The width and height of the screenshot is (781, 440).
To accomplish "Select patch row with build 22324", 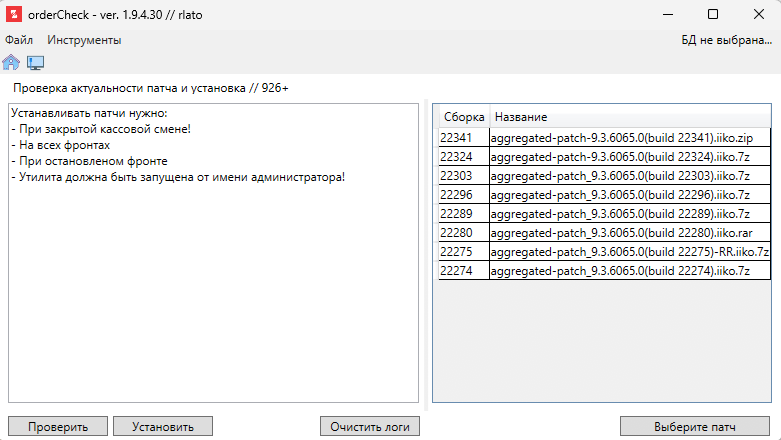I will [x=603, y=156].
